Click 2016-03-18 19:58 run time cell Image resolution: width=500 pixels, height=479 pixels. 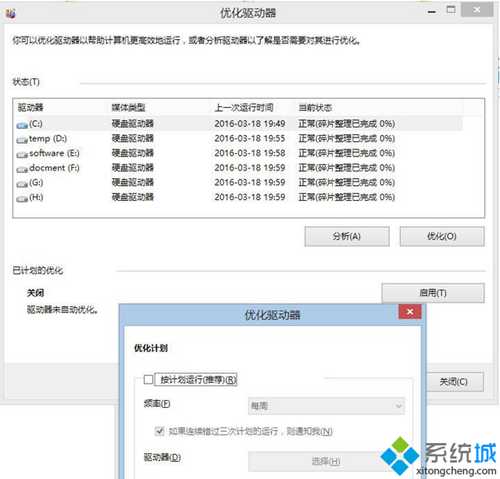250,153
